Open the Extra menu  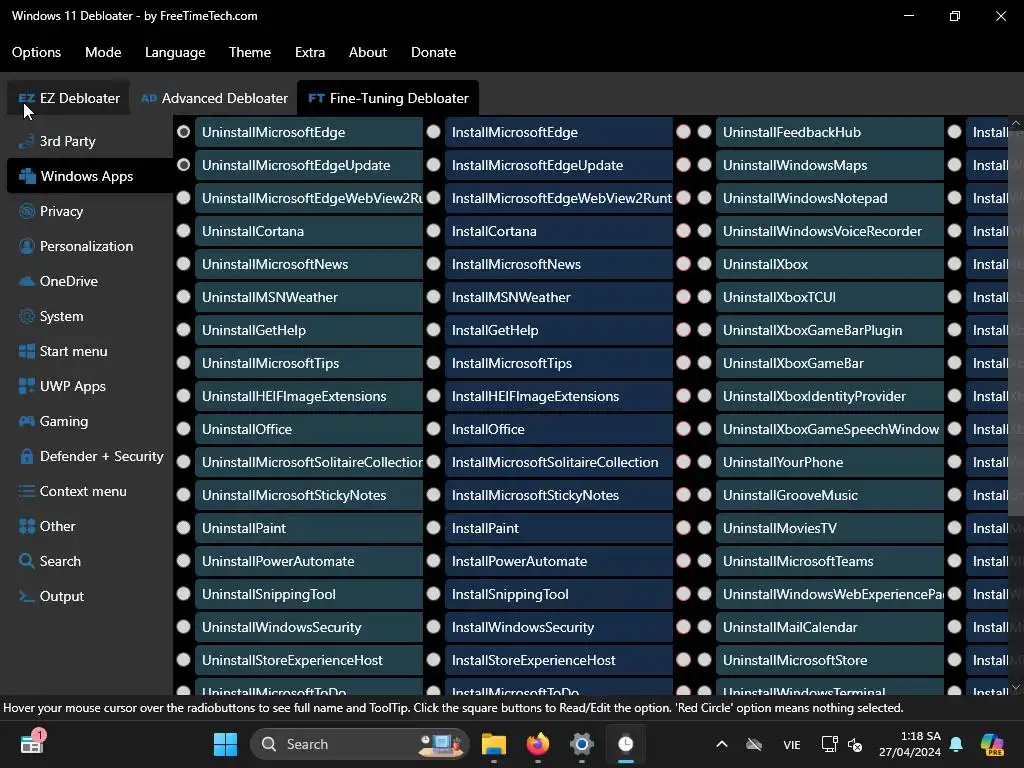click(310, 52)
